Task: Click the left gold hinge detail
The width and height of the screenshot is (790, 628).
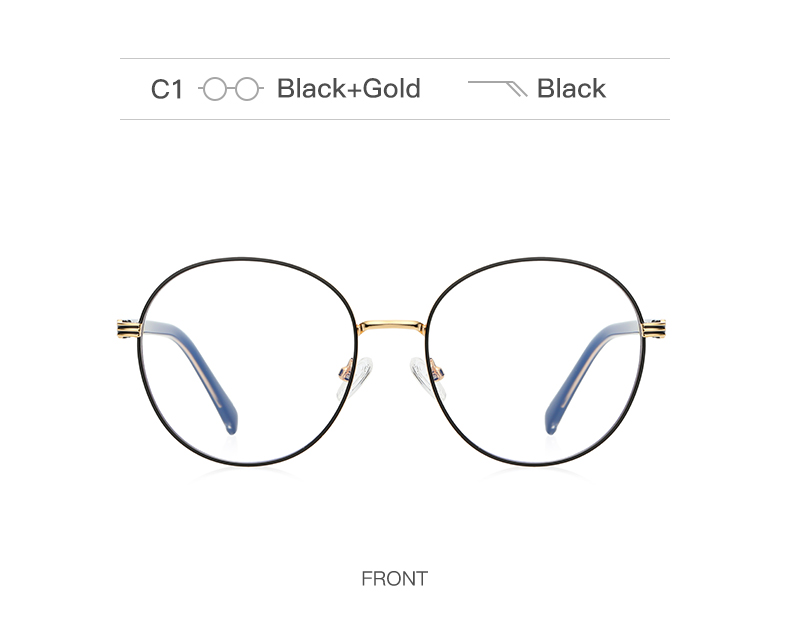Action: click(x=129, y=329)
